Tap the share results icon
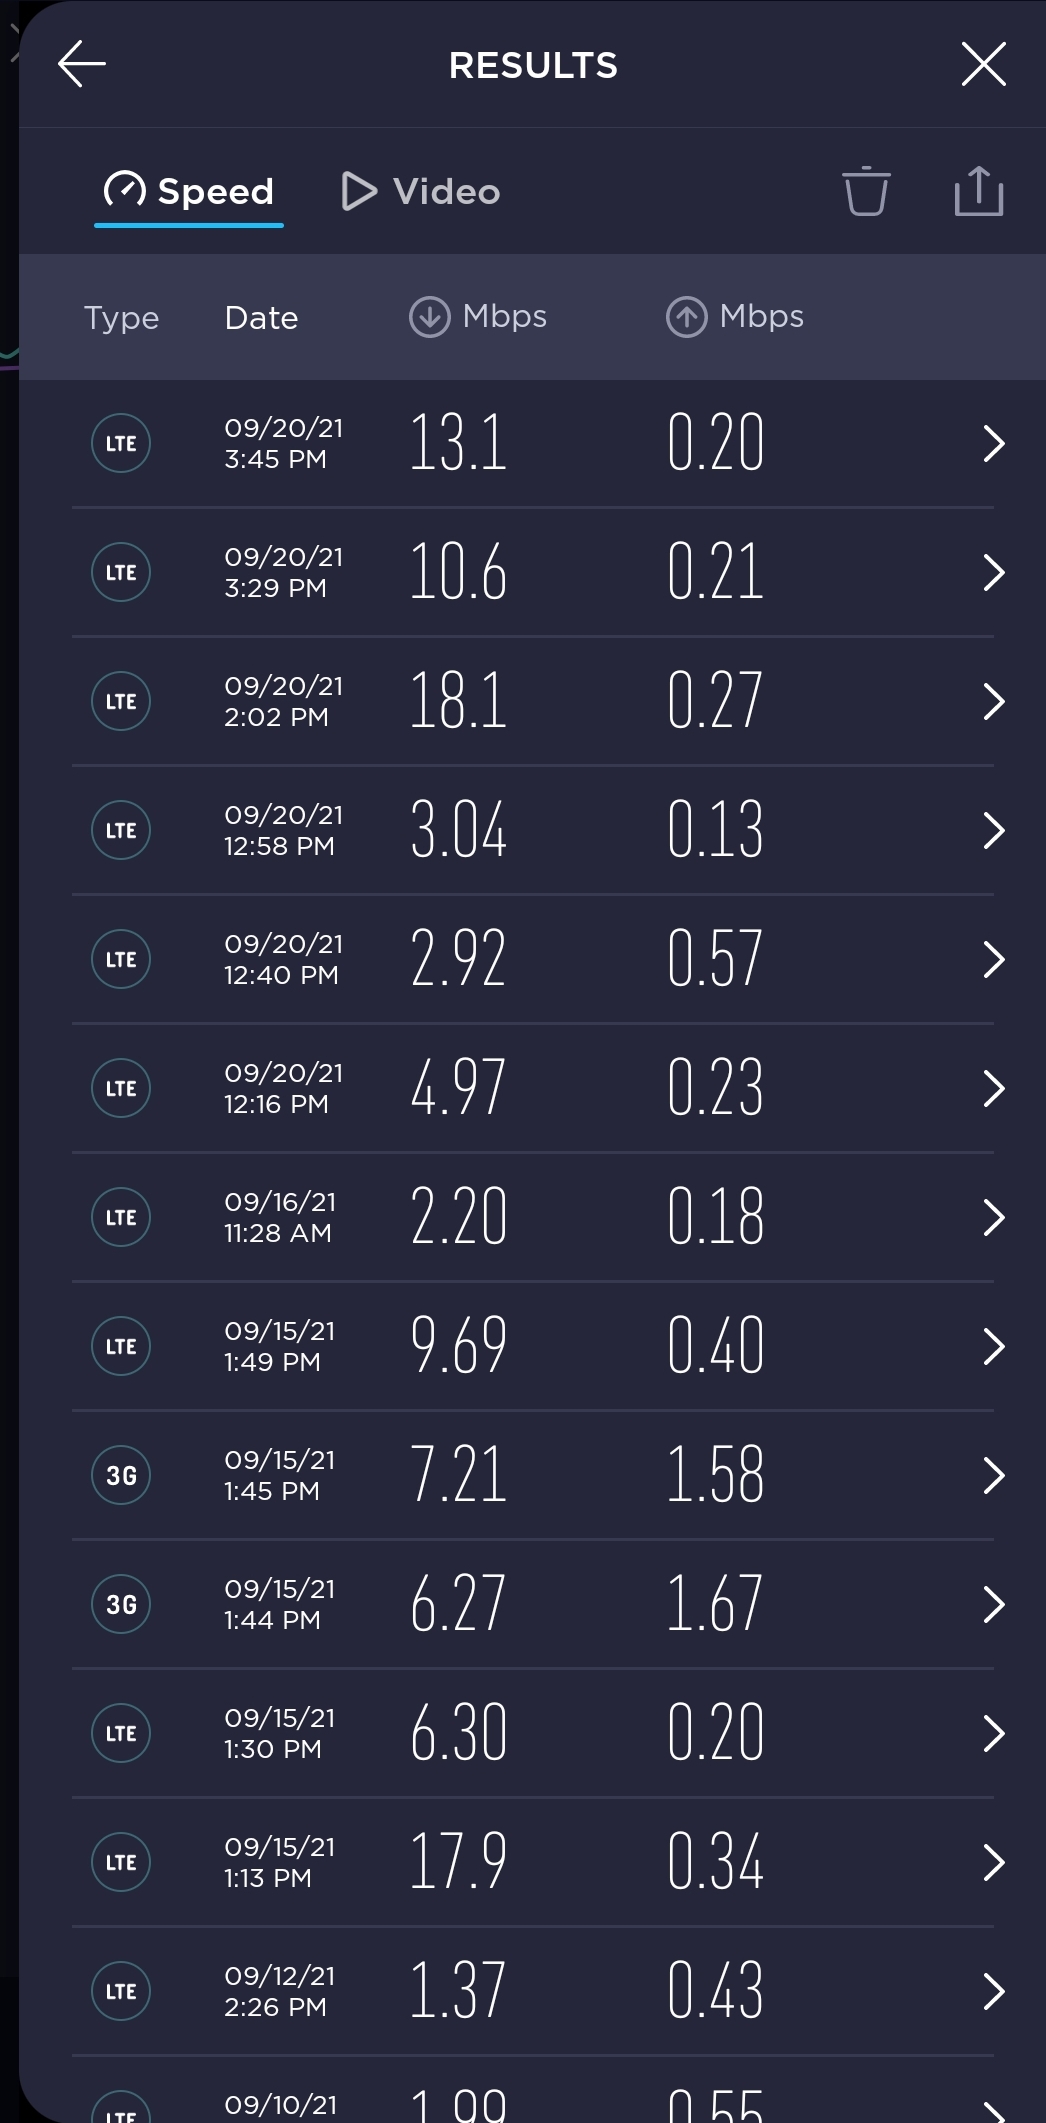 [978, 191]
